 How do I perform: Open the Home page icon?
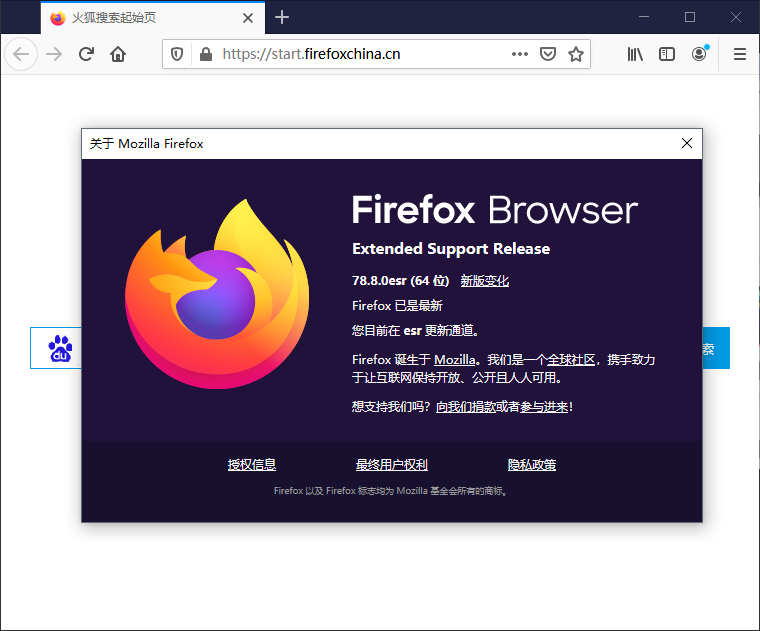(118, 54)
